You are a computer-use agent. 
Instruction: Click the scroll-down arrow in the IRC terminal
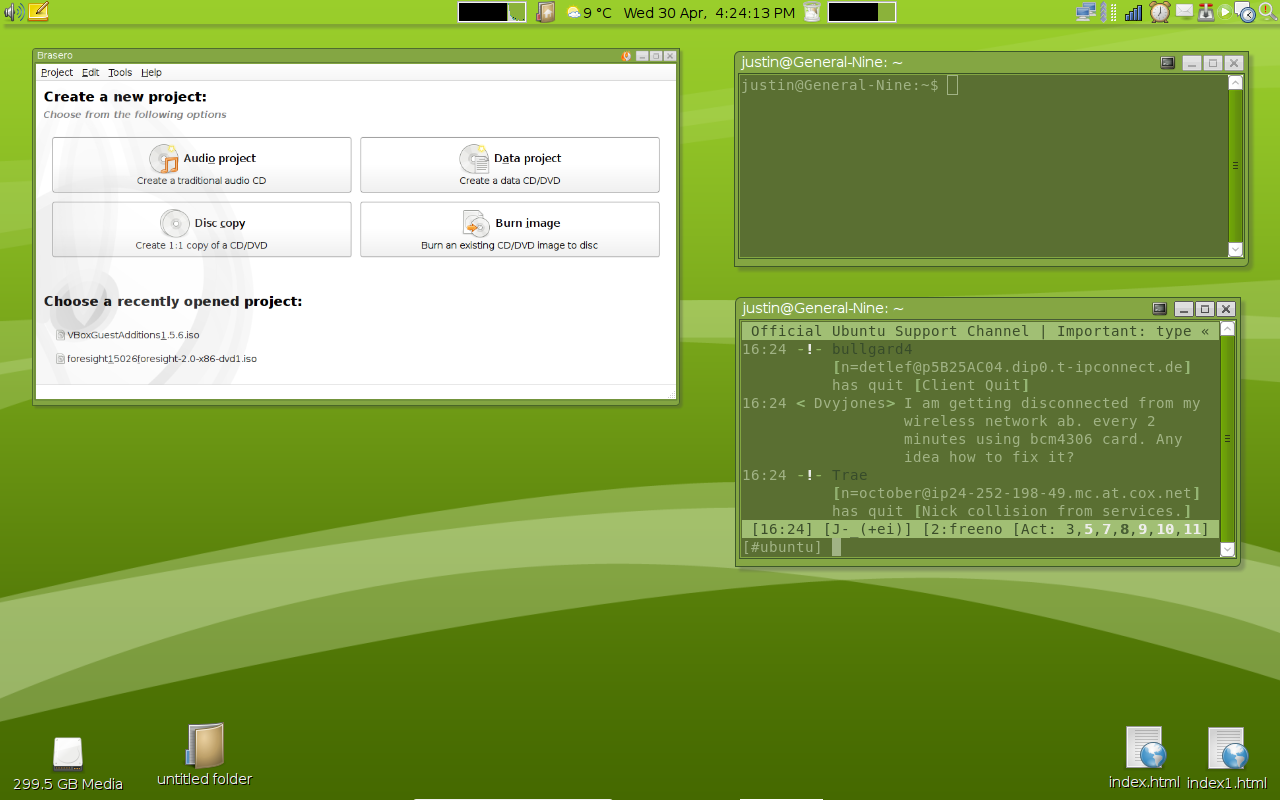click(x=1228, y=549)
